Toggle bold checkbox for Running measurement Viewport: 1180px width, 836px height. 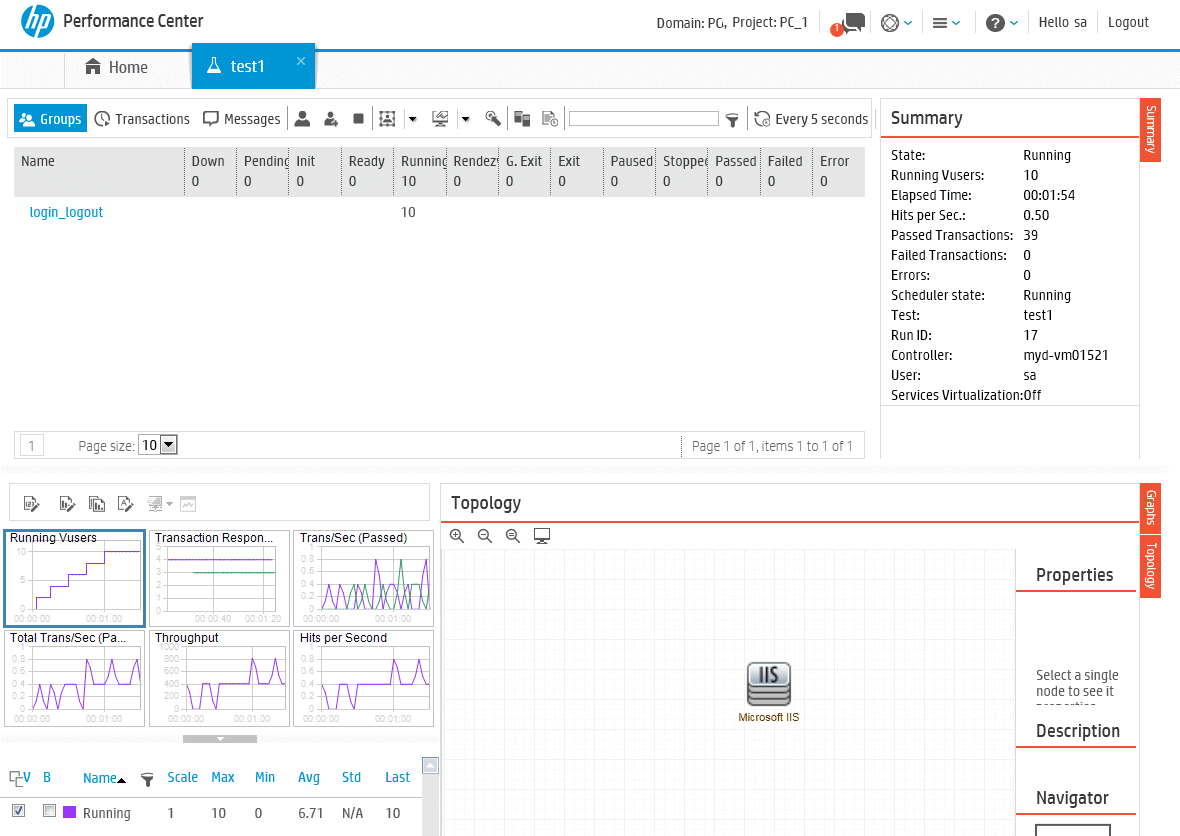point(50,810)
